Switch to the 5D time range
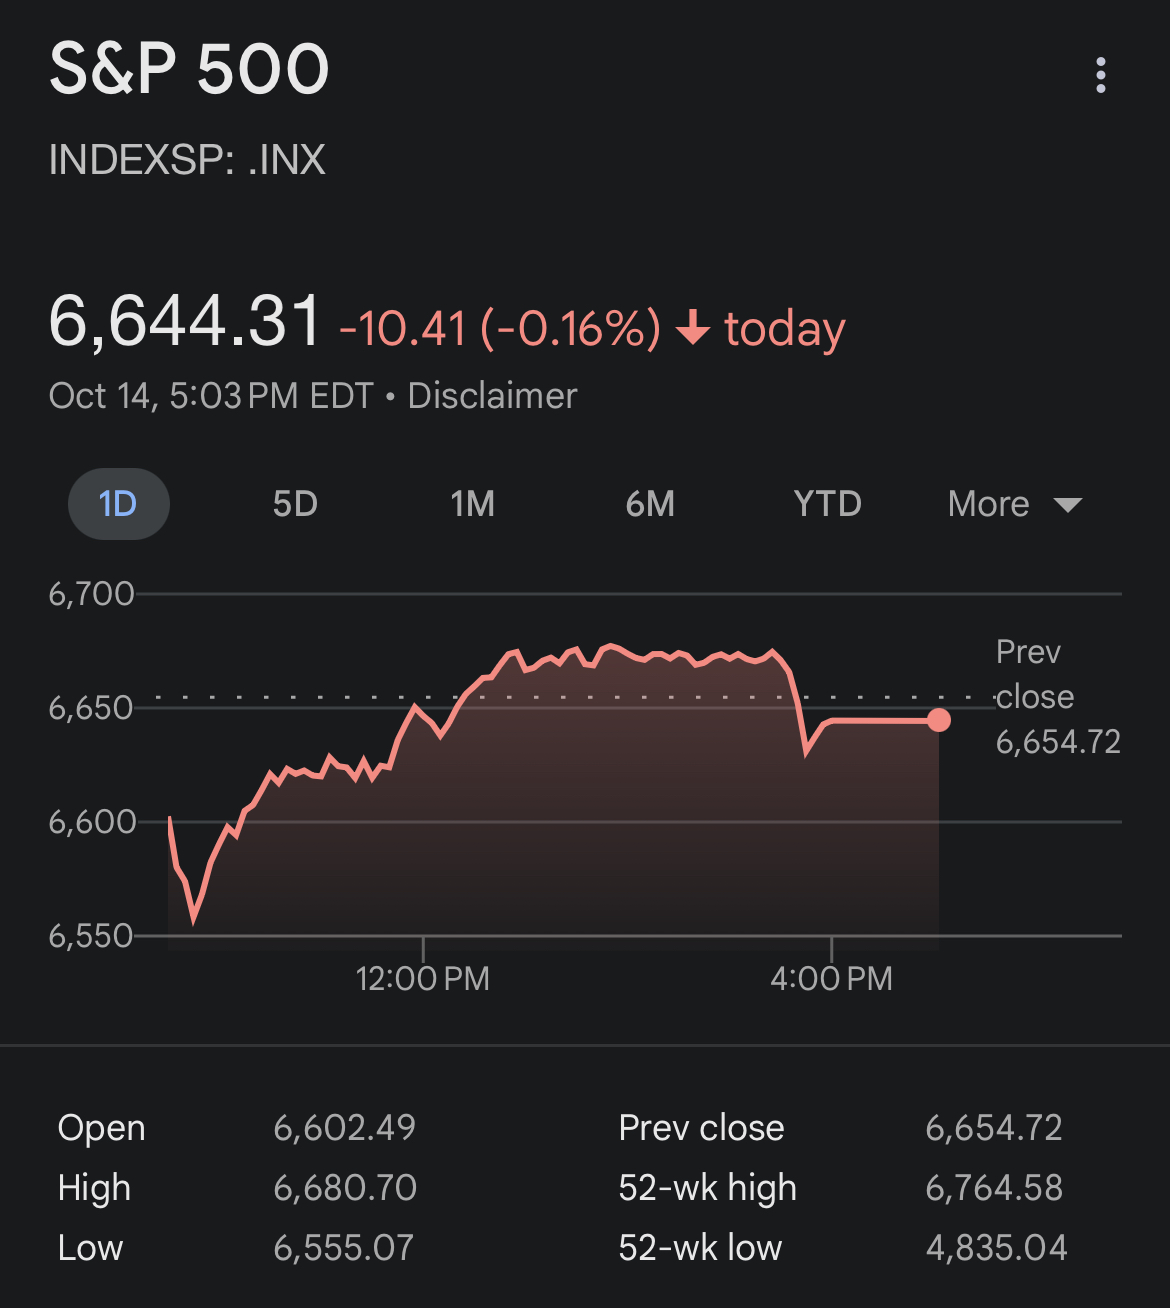The height and width of the screenshot is (1308, 1170). pyautogui.click(x=295, y=504)
